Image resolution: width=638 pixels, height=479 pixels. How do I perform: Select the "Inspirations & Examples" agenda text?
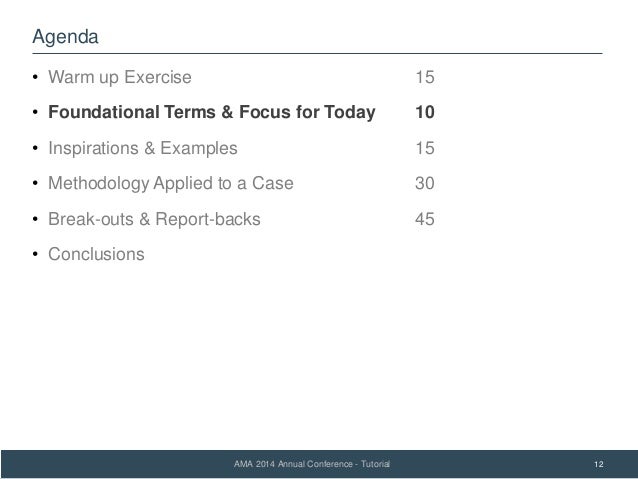pyautogui.click(x=144, y=148)
